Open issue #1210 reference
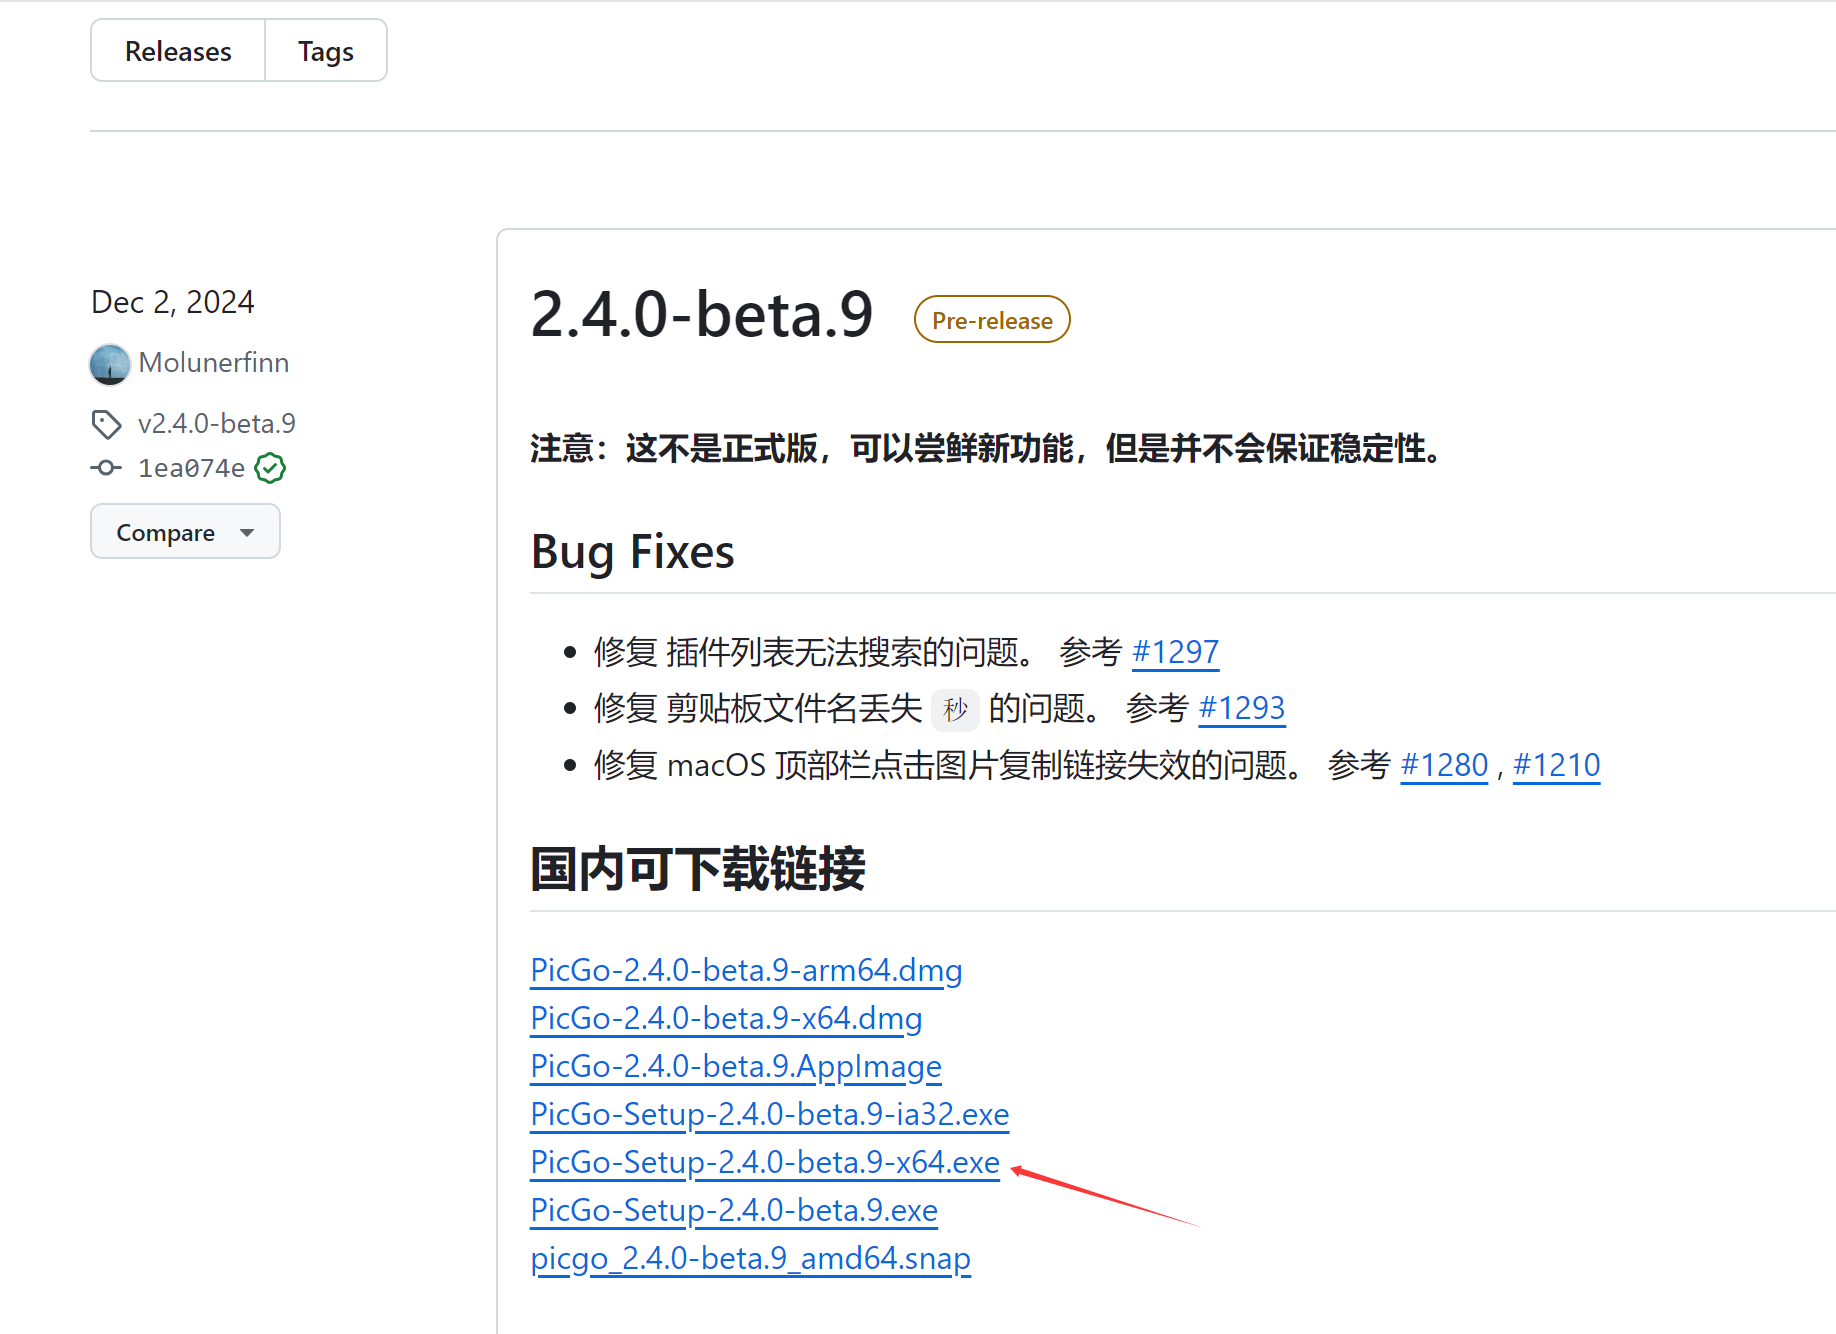The image size is (1836, 1334). pyautogui.click(x=1556, y=765)
